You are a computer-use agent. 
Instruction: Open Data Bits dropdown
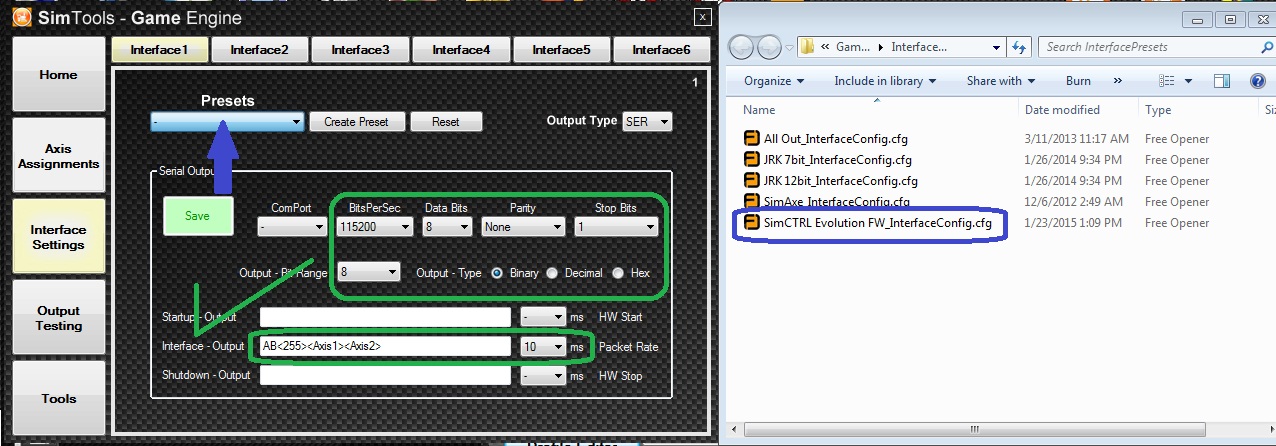[x=447, y=227]
